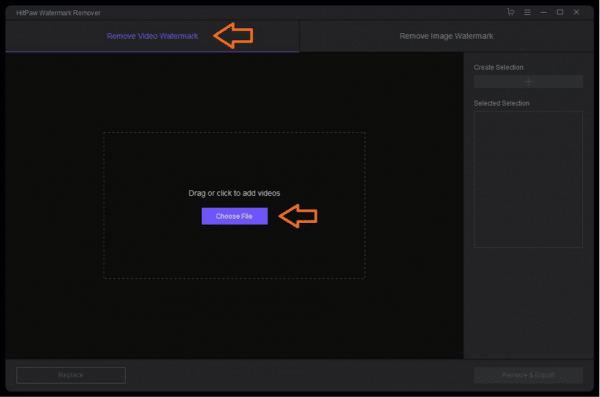Open the hamburger menu in title bar
Viewport: 600px width, 397px height.
[527, 12]
